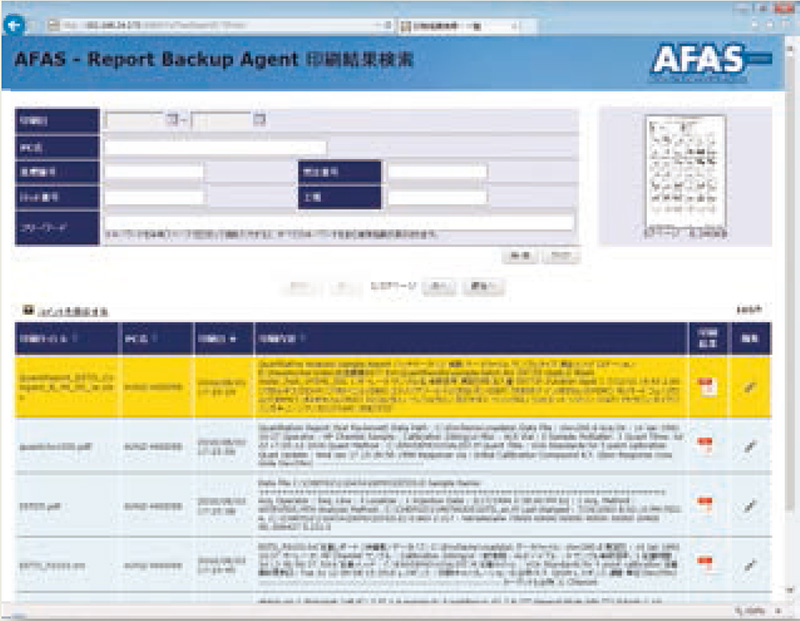Open the calendar picker for end print date
Screen dimensions: 800x621
point(259,120)
